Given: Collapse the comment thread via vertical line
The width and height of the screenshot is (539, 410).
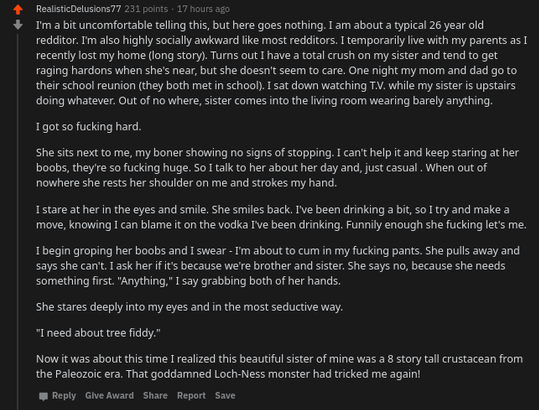Looking at the screenshot, I should click(x=18, y=222).
